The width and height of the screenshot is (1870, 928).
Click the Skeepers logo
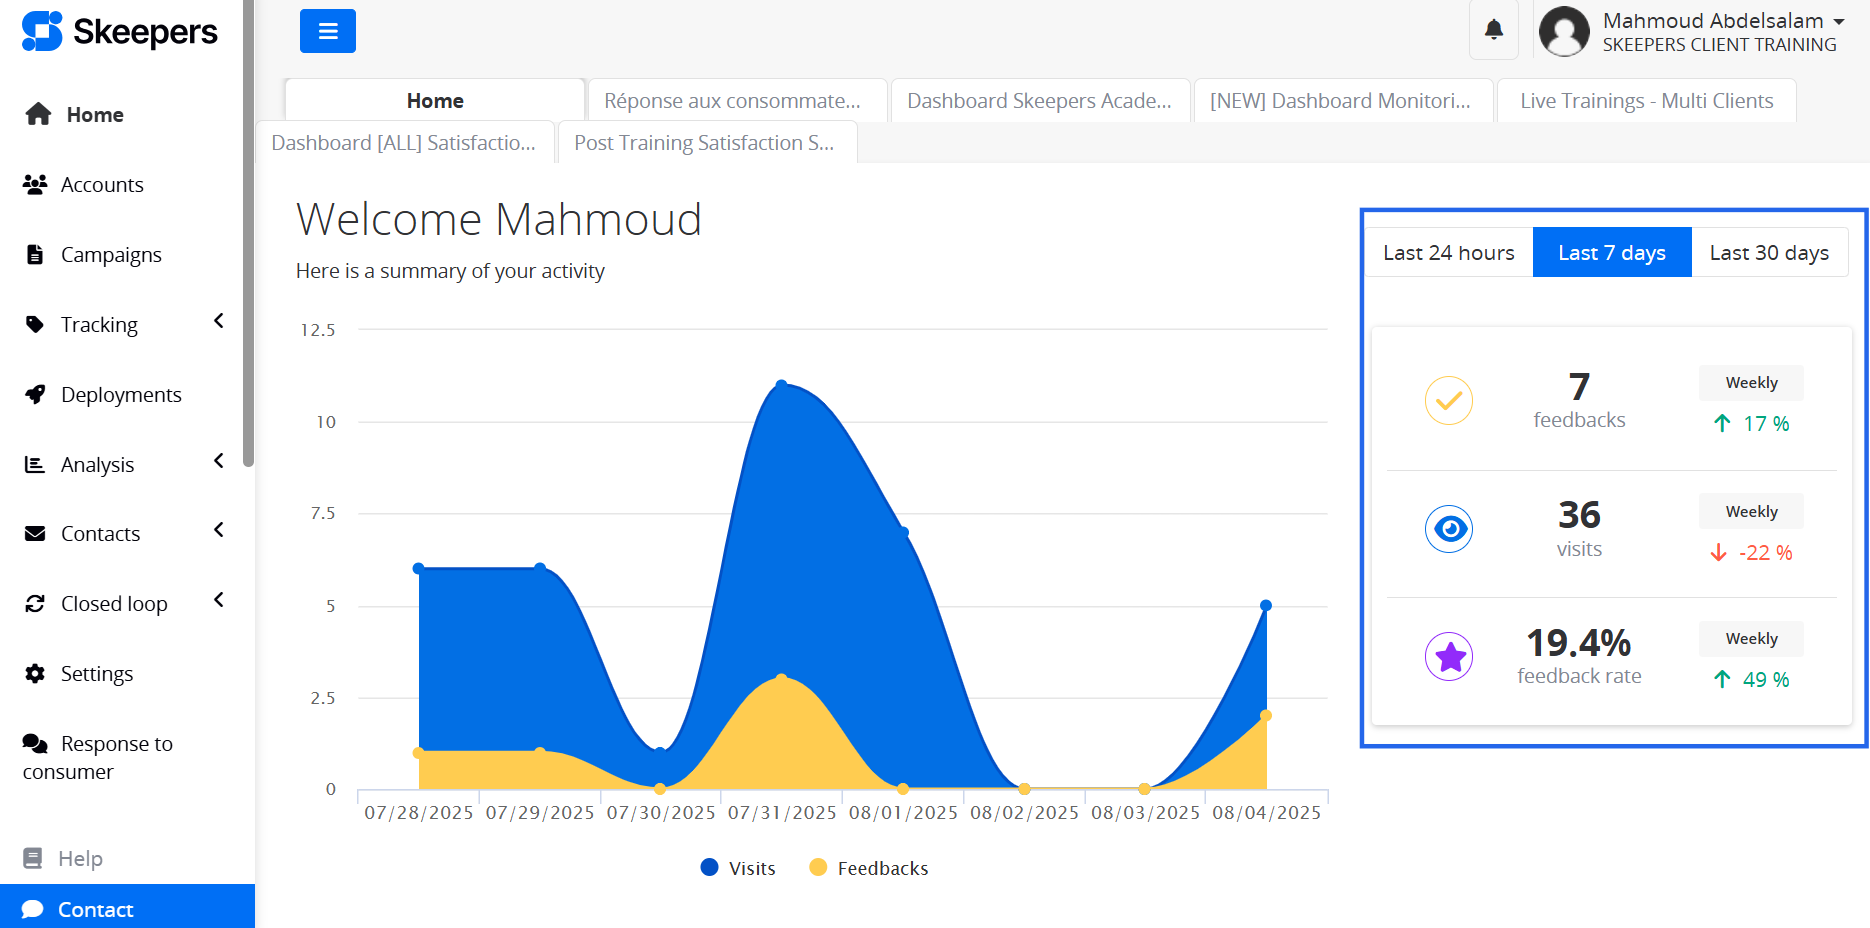pyautogui.click(x=120, y=32)
